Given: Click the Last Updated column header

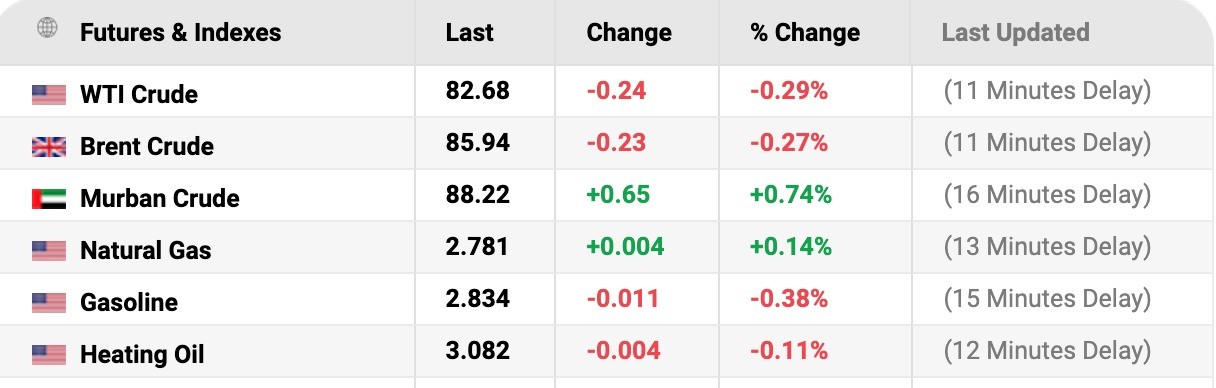Looking at the screenshot, I should tap(1015, 33).
